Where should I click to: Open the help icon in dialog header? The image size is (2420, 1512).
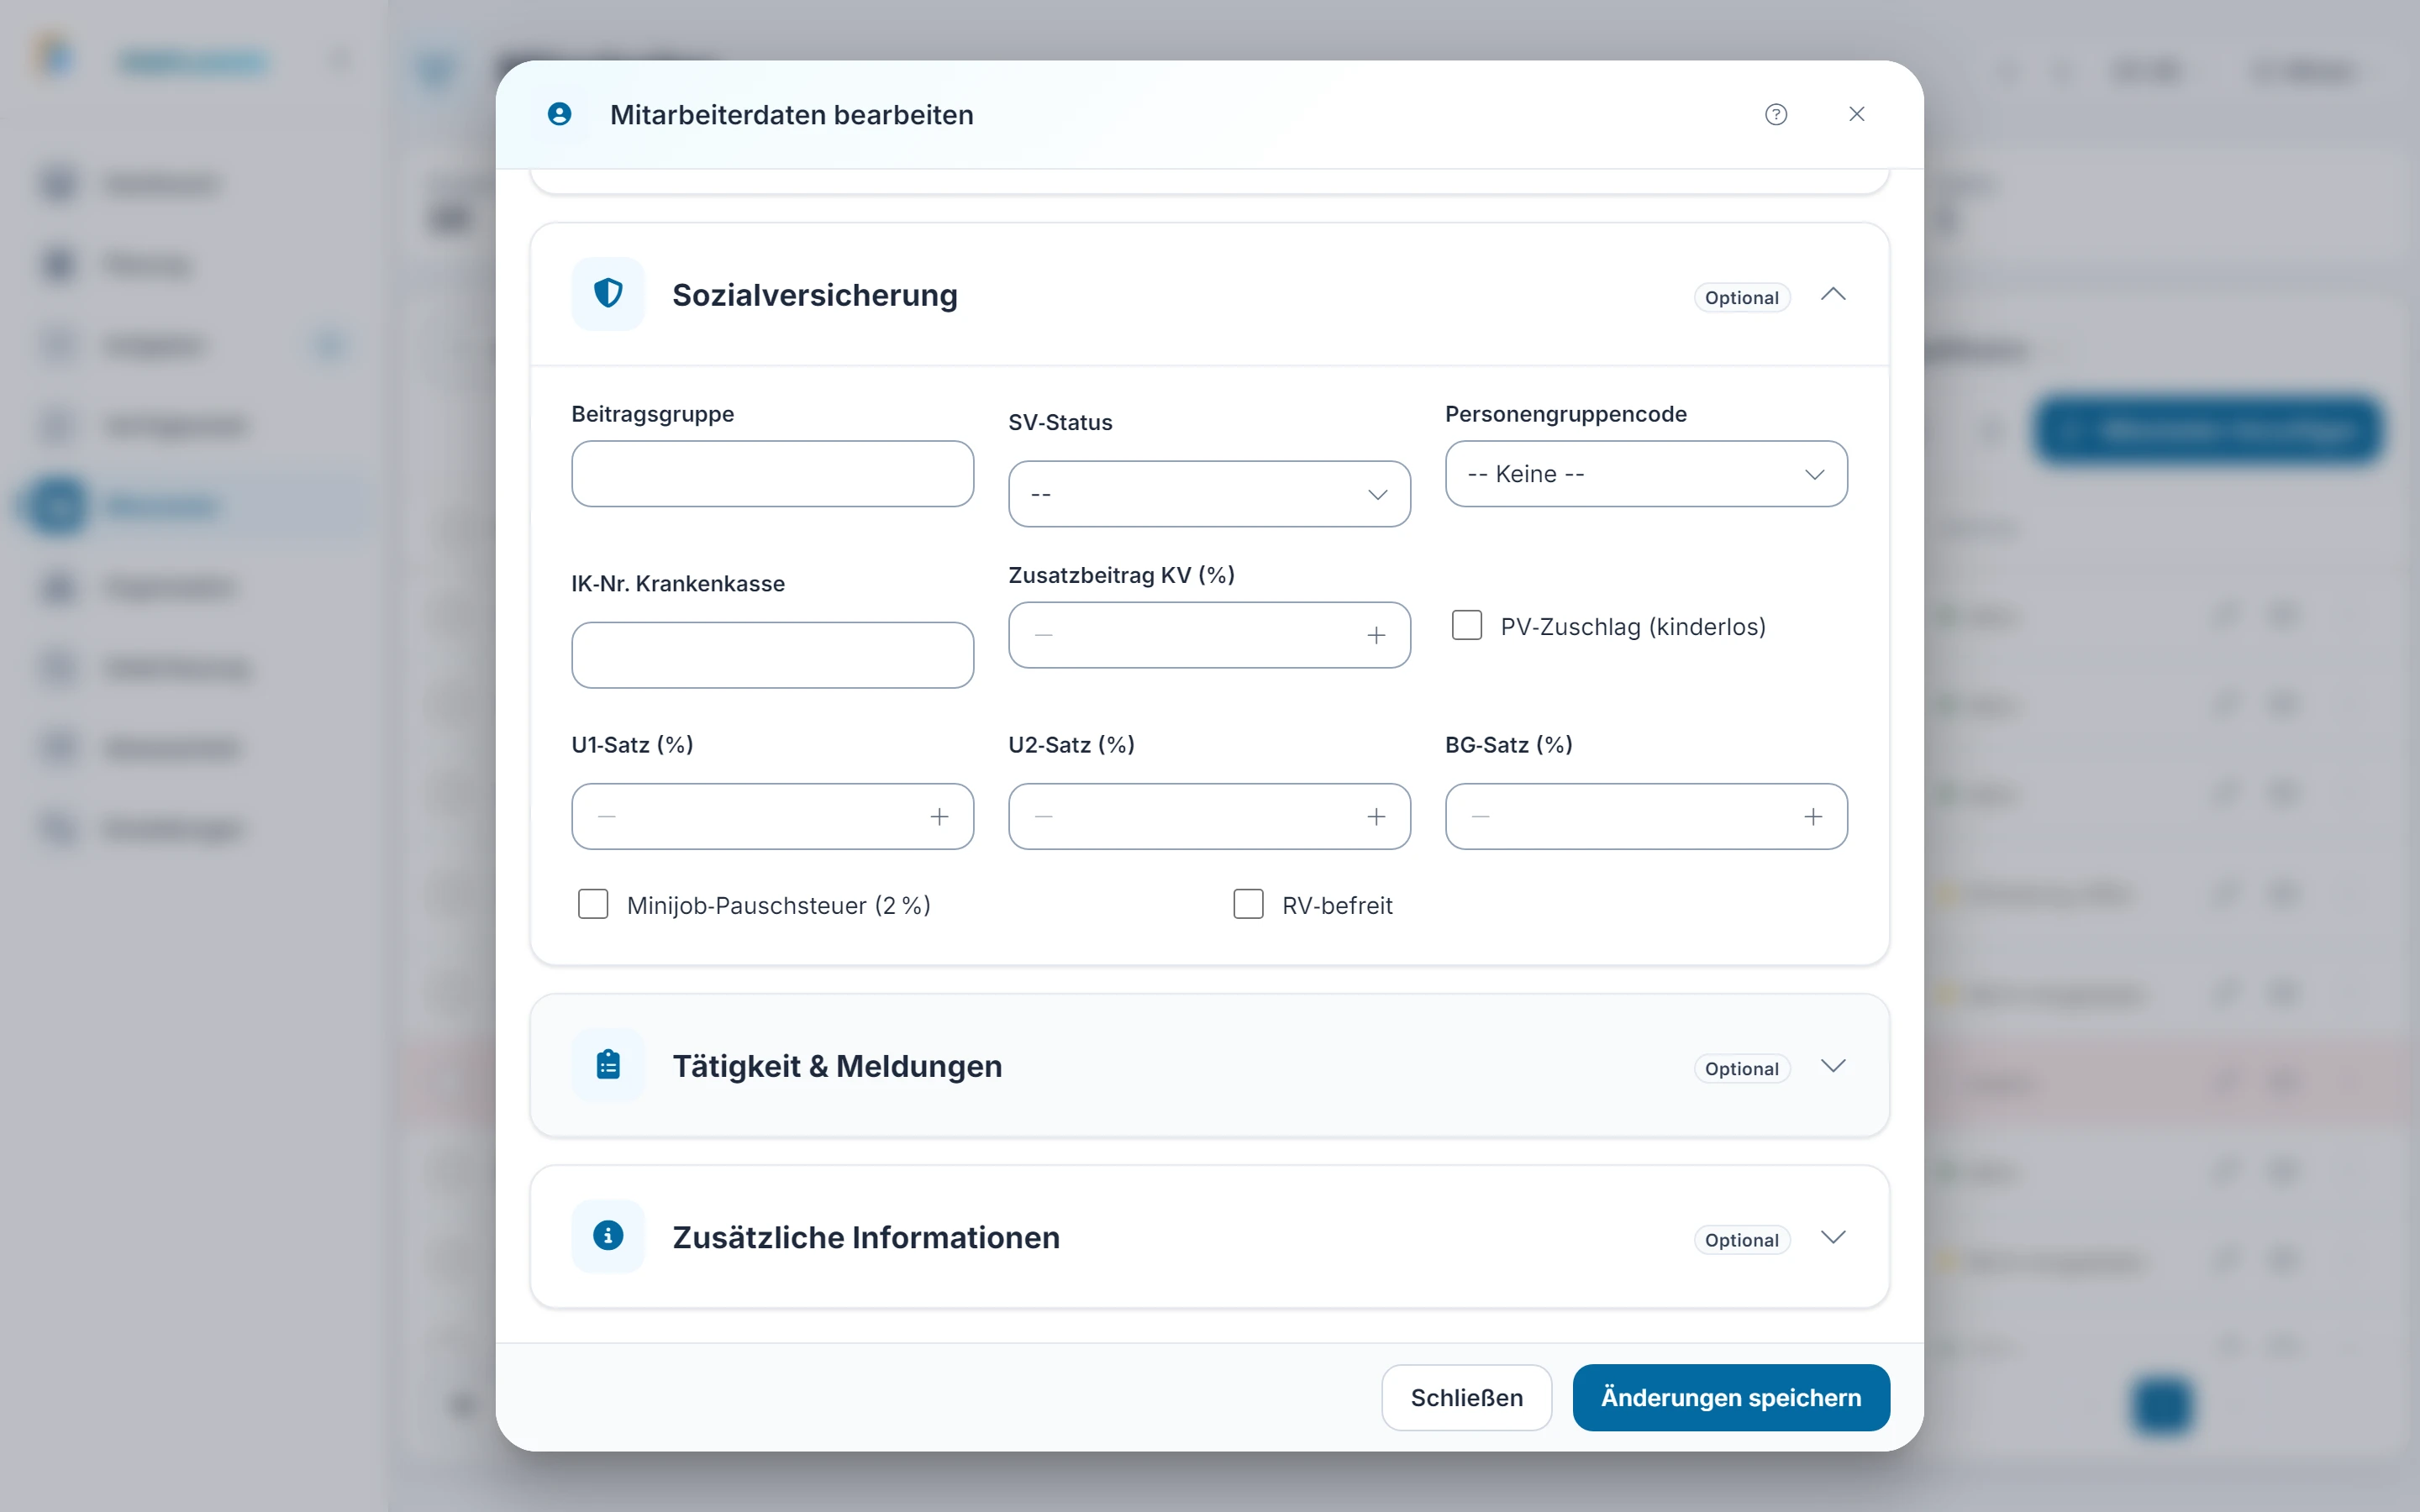tap(1776, 114)
